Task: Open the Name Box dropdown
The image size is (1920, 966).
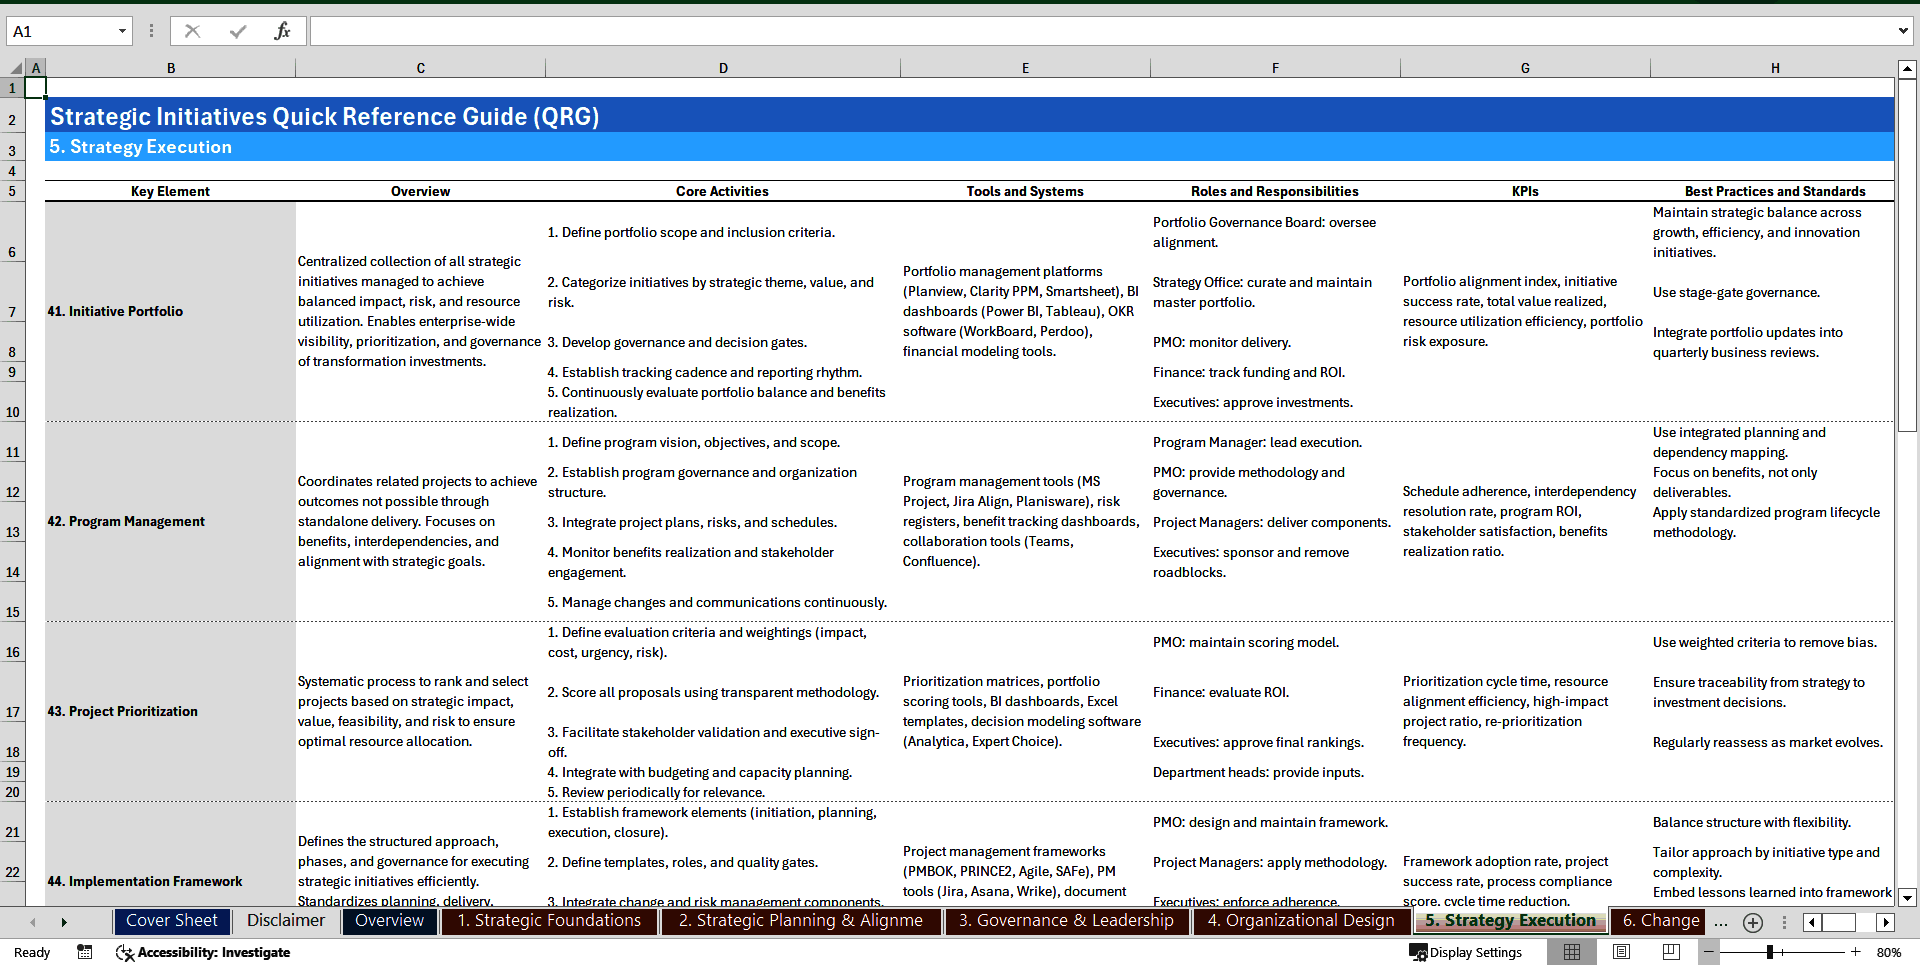Action: pos(122,31)
